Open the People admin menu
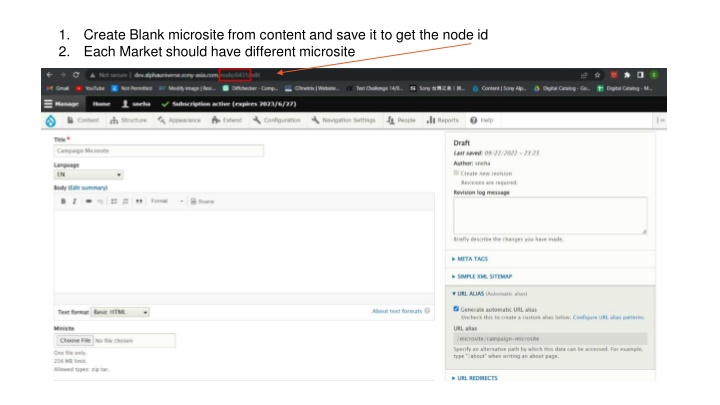 (401, 120)
